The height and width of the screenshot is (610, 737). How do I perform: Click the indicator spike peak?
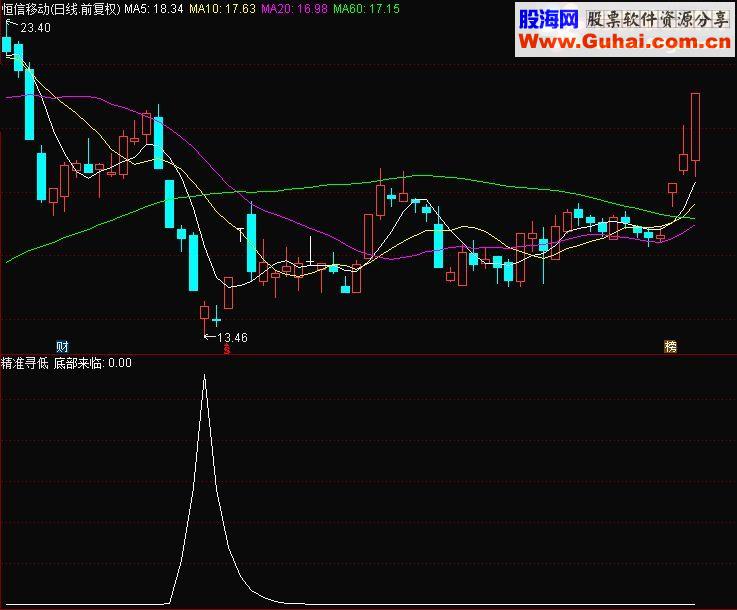pyautogui.click(x=204, y=376)
